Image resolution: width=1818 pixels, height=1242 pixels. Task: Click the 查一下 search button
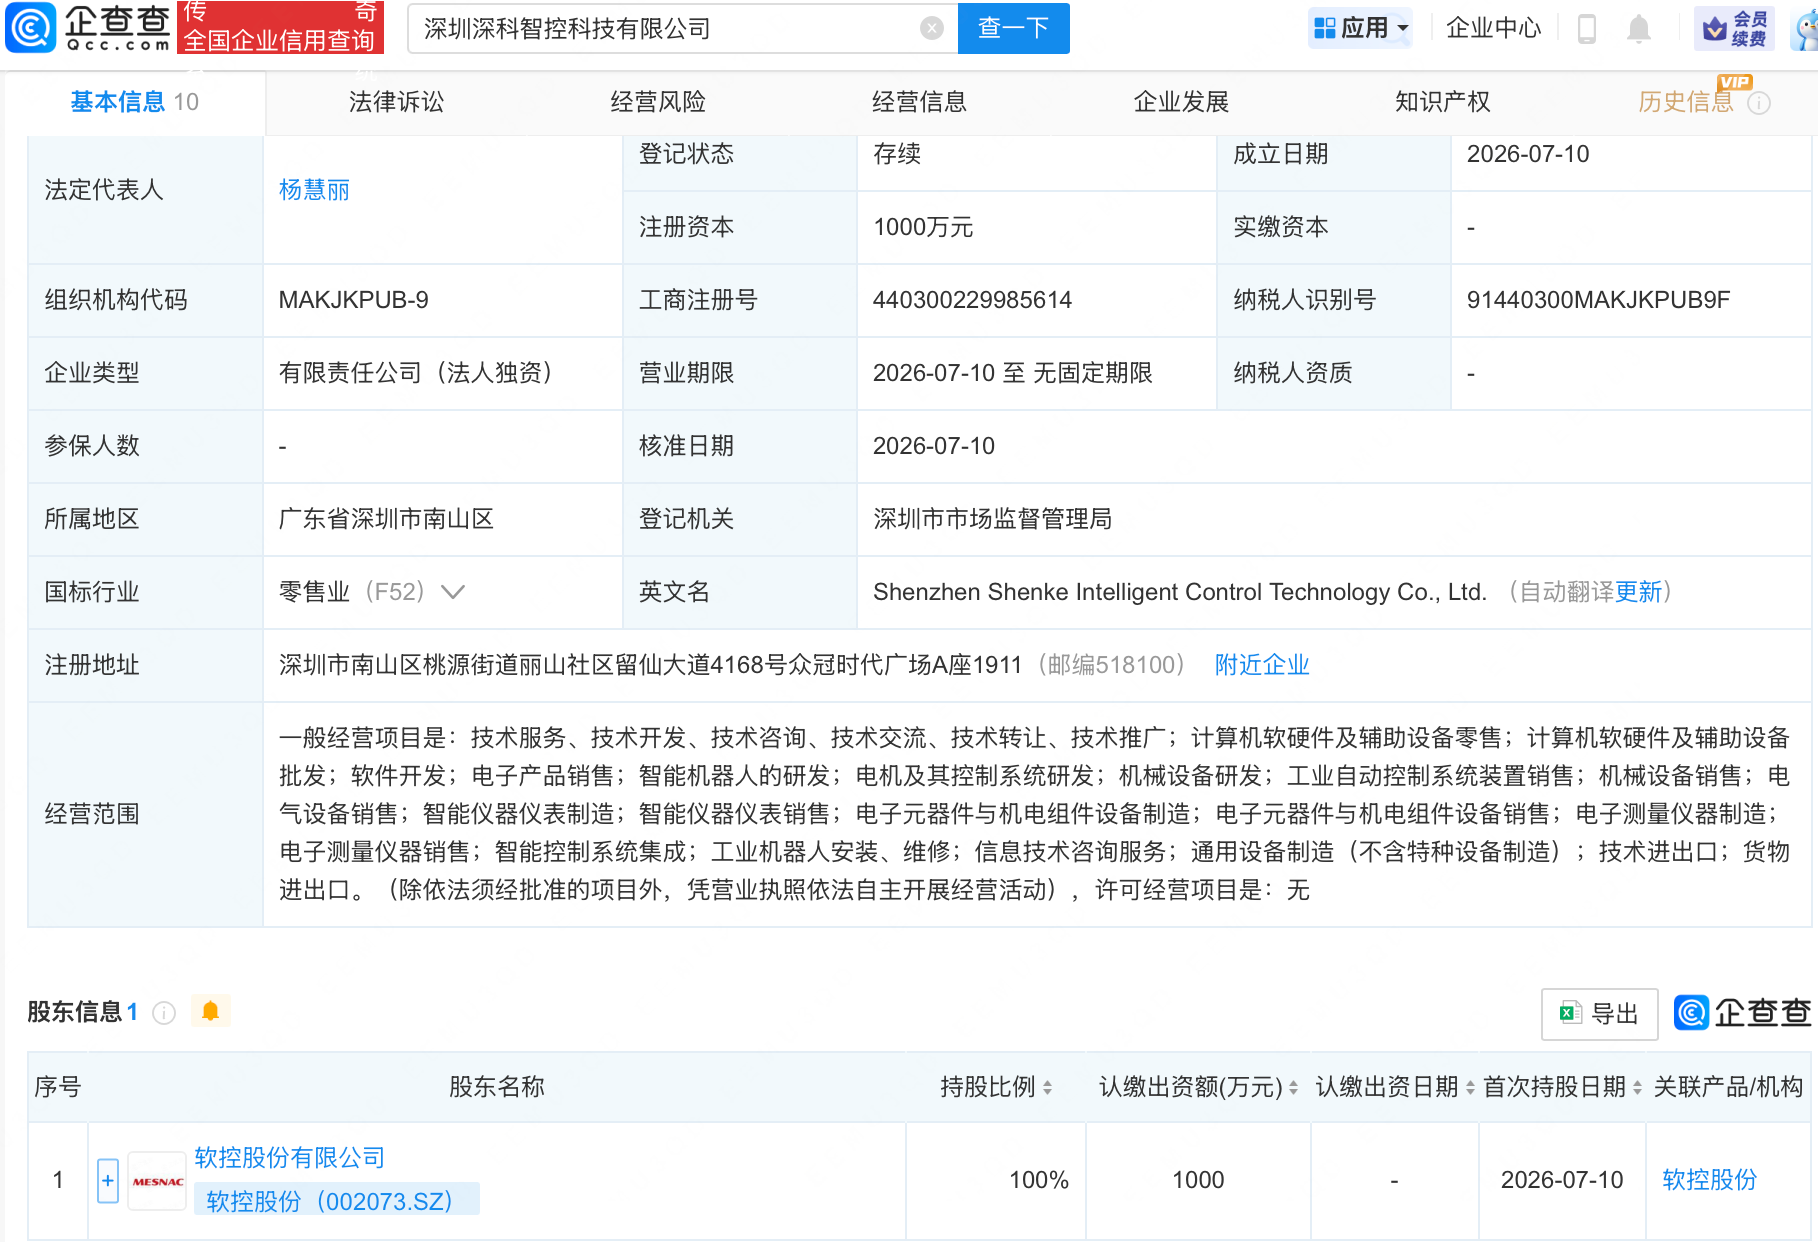(x=1013, y=28)
